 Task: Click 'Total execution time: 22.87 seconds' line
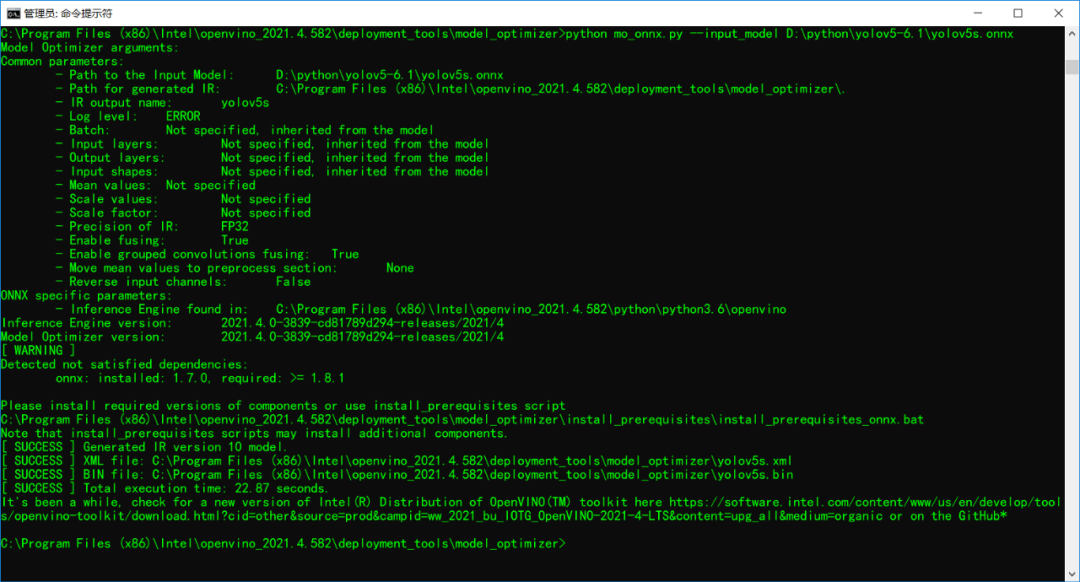(164, 488)
